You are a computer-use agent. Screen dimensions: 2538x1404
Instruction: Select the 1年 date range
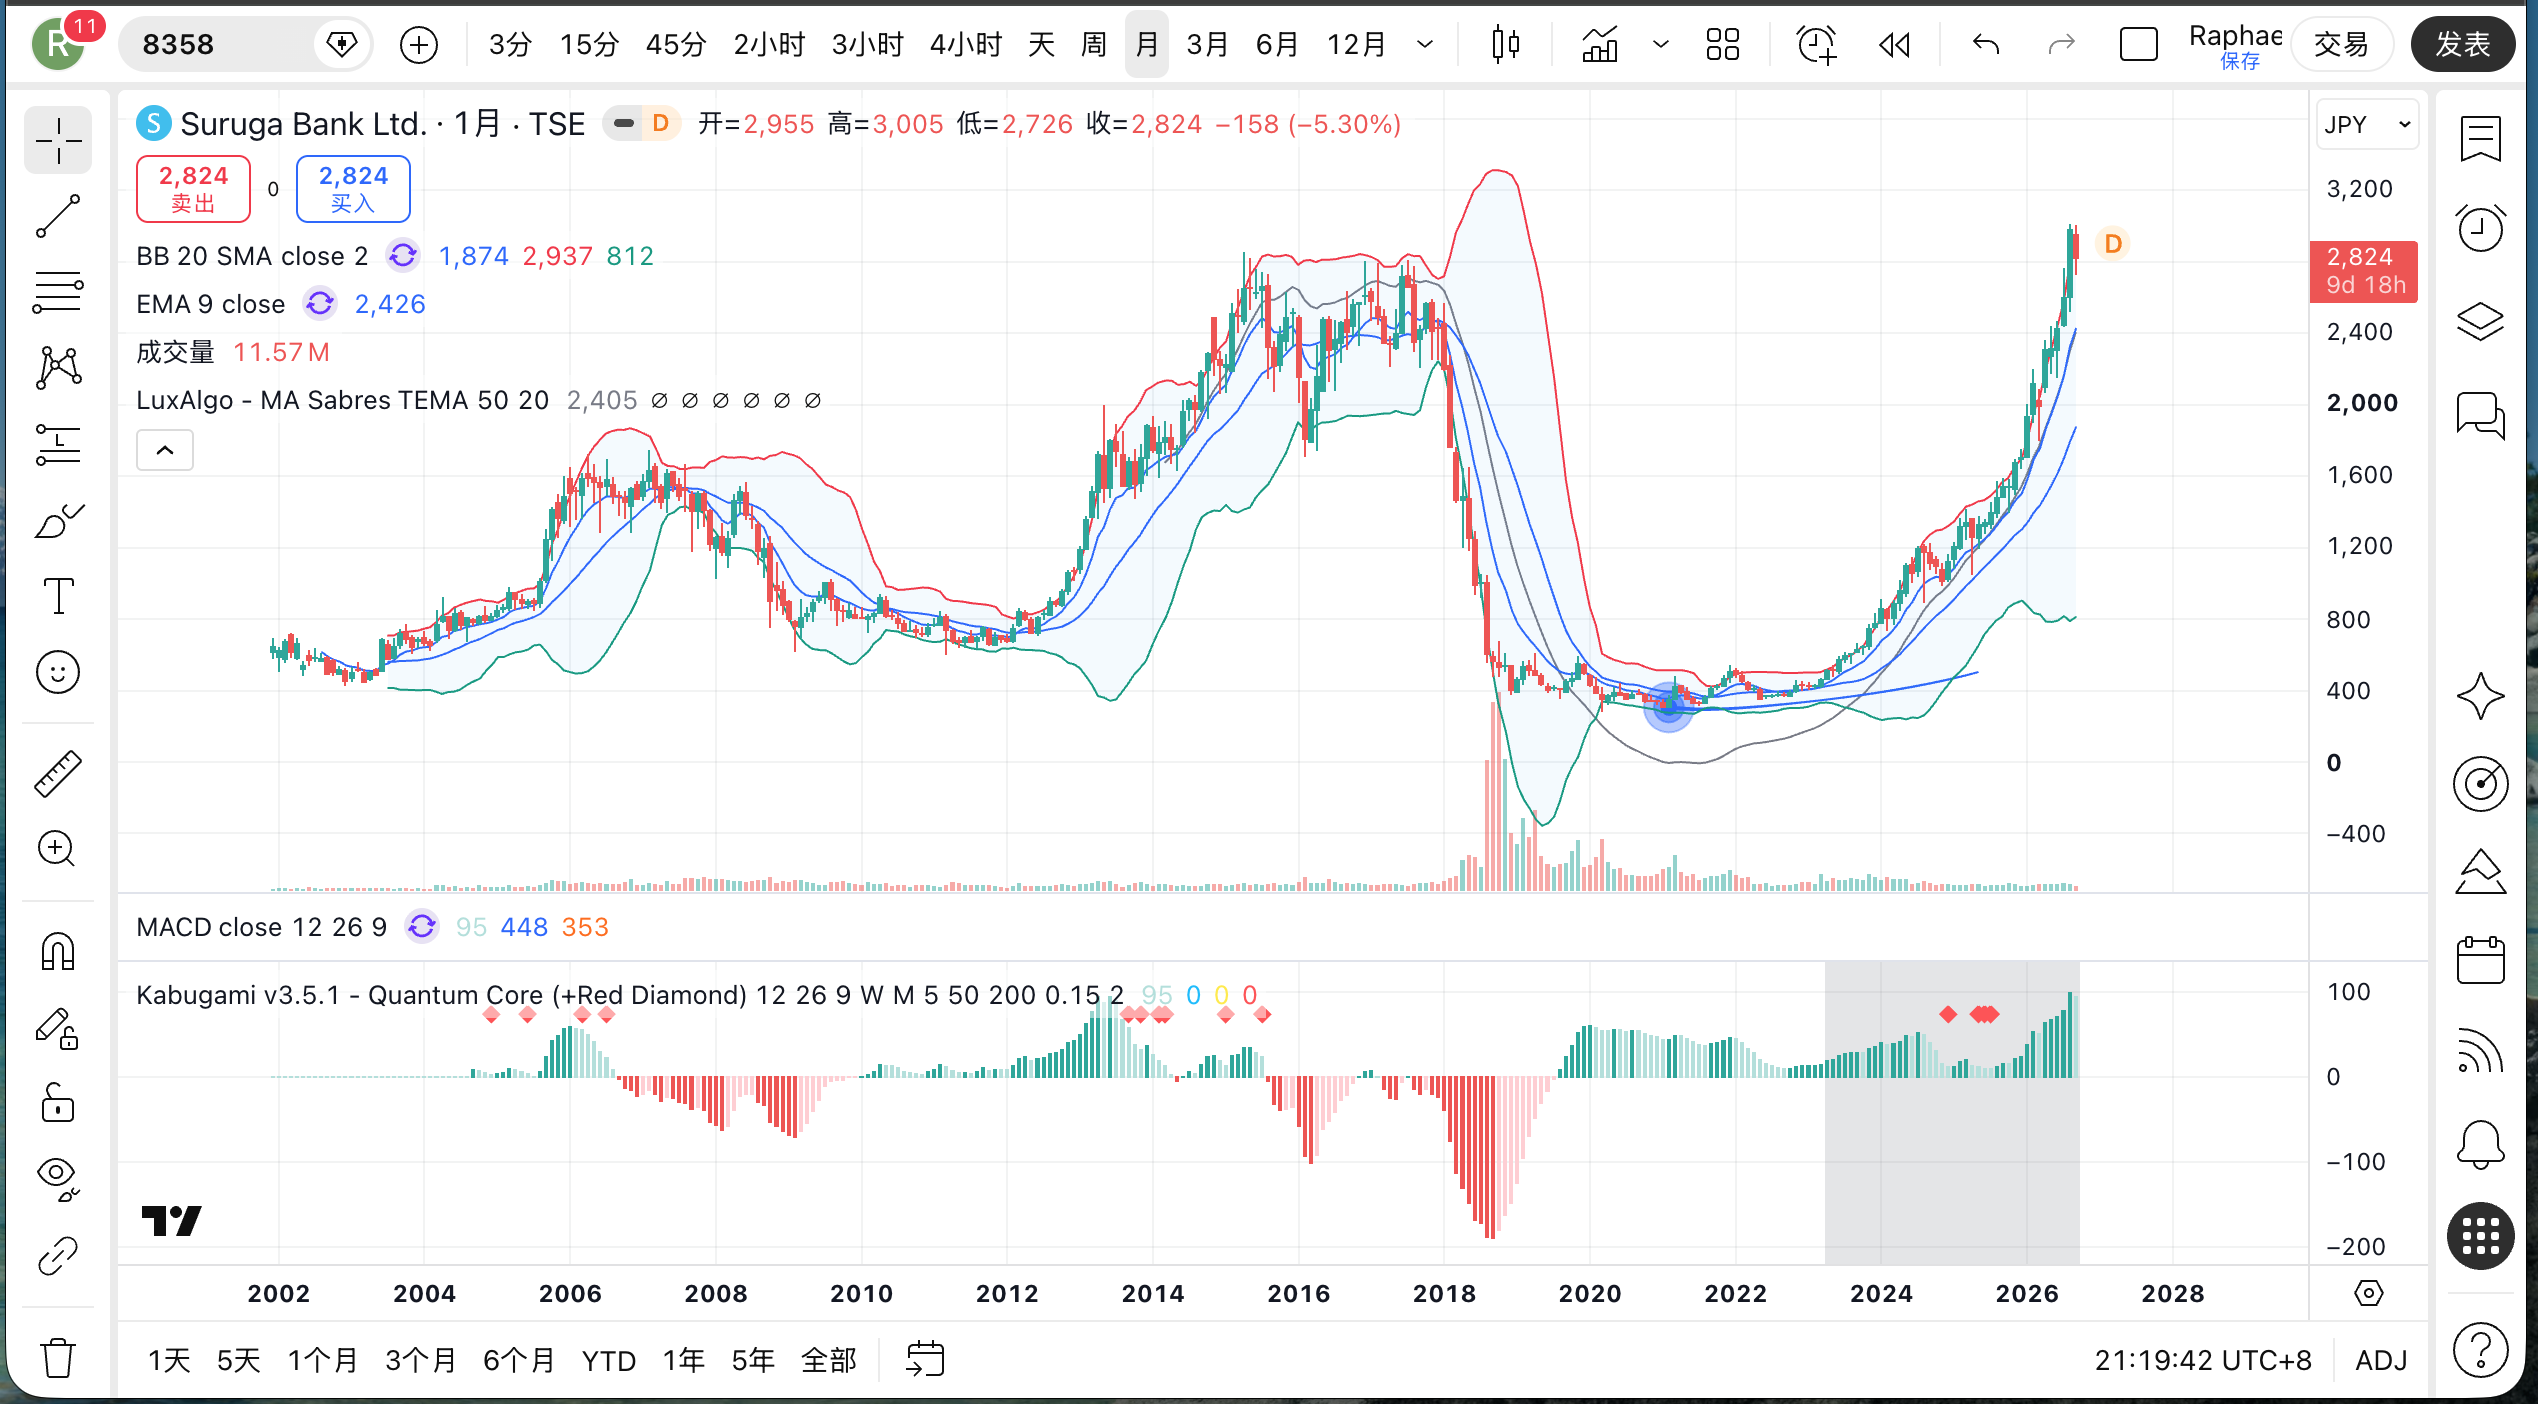[x=684, y=1360]
